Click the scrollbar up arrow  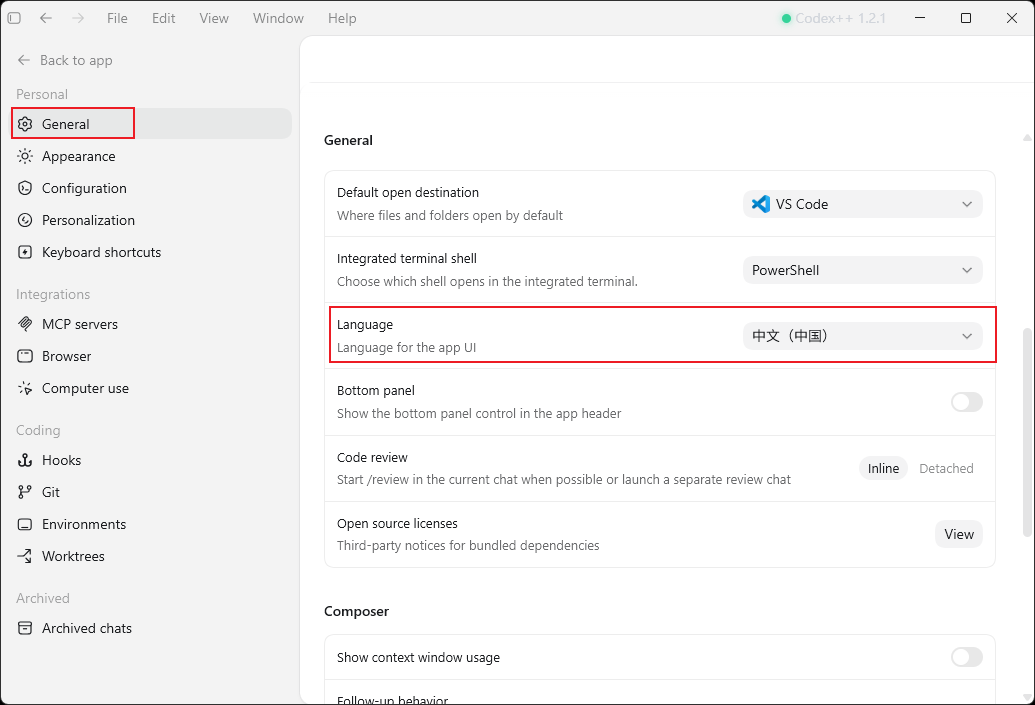1027,138
